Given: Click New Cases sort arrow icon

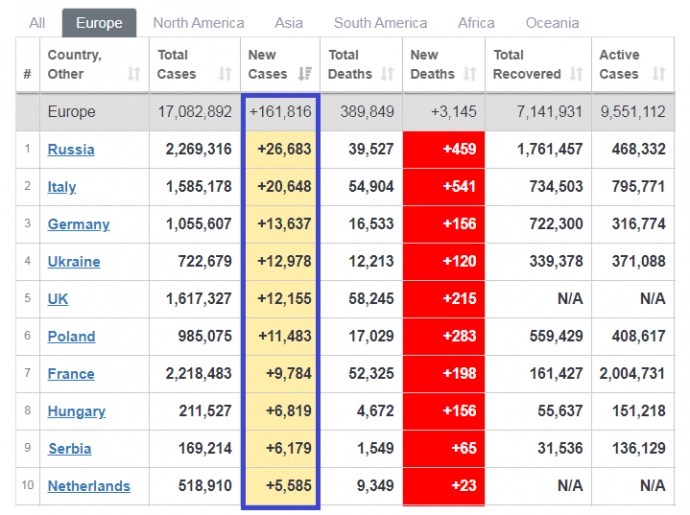Looking at the screenshot, I should pyautogui.click(x=305, y=74).
